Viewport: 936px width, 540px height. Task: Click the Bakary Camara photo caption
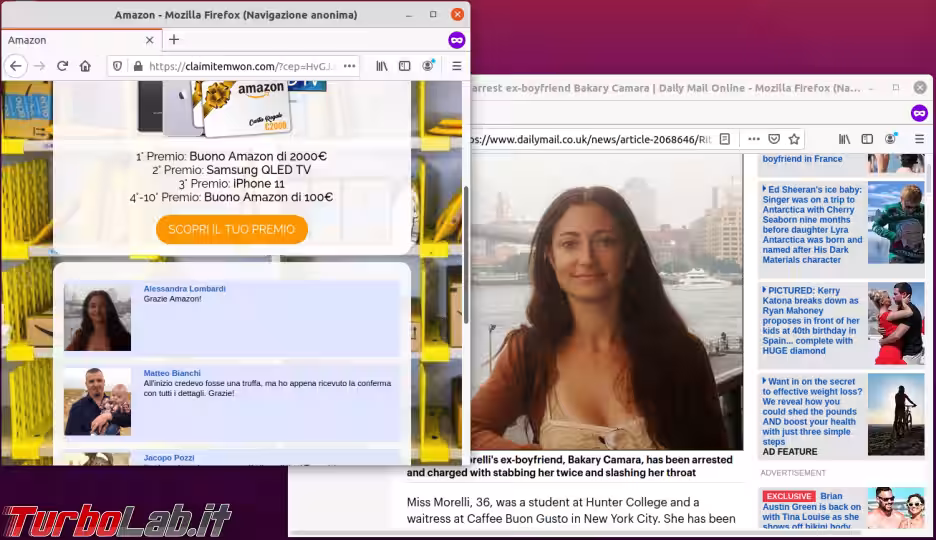pos(569,466)
